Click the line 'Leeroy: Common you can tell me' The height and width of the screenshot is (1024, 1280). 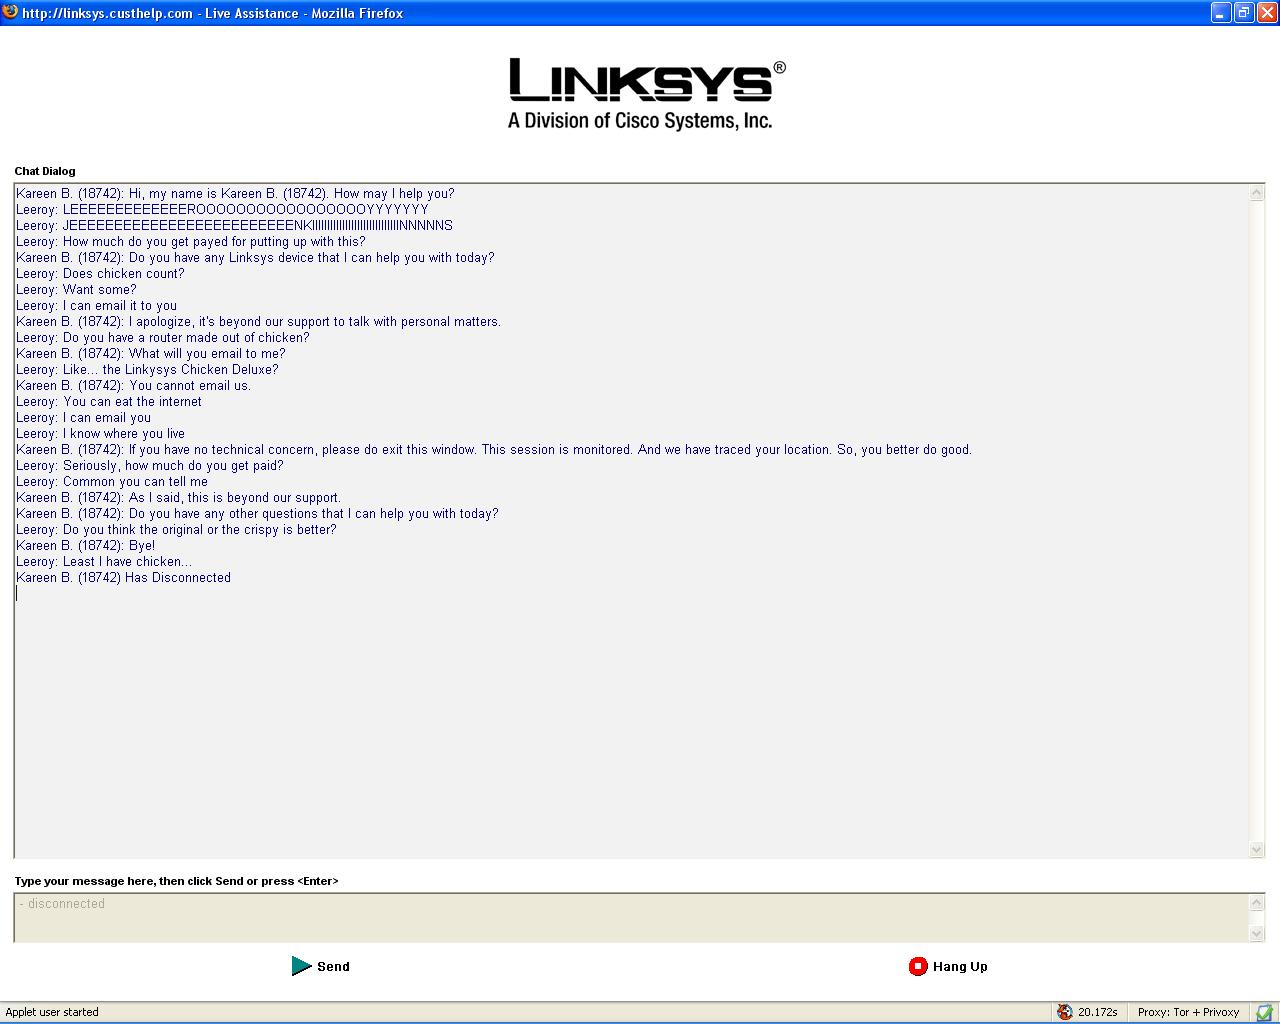point(112,481)
